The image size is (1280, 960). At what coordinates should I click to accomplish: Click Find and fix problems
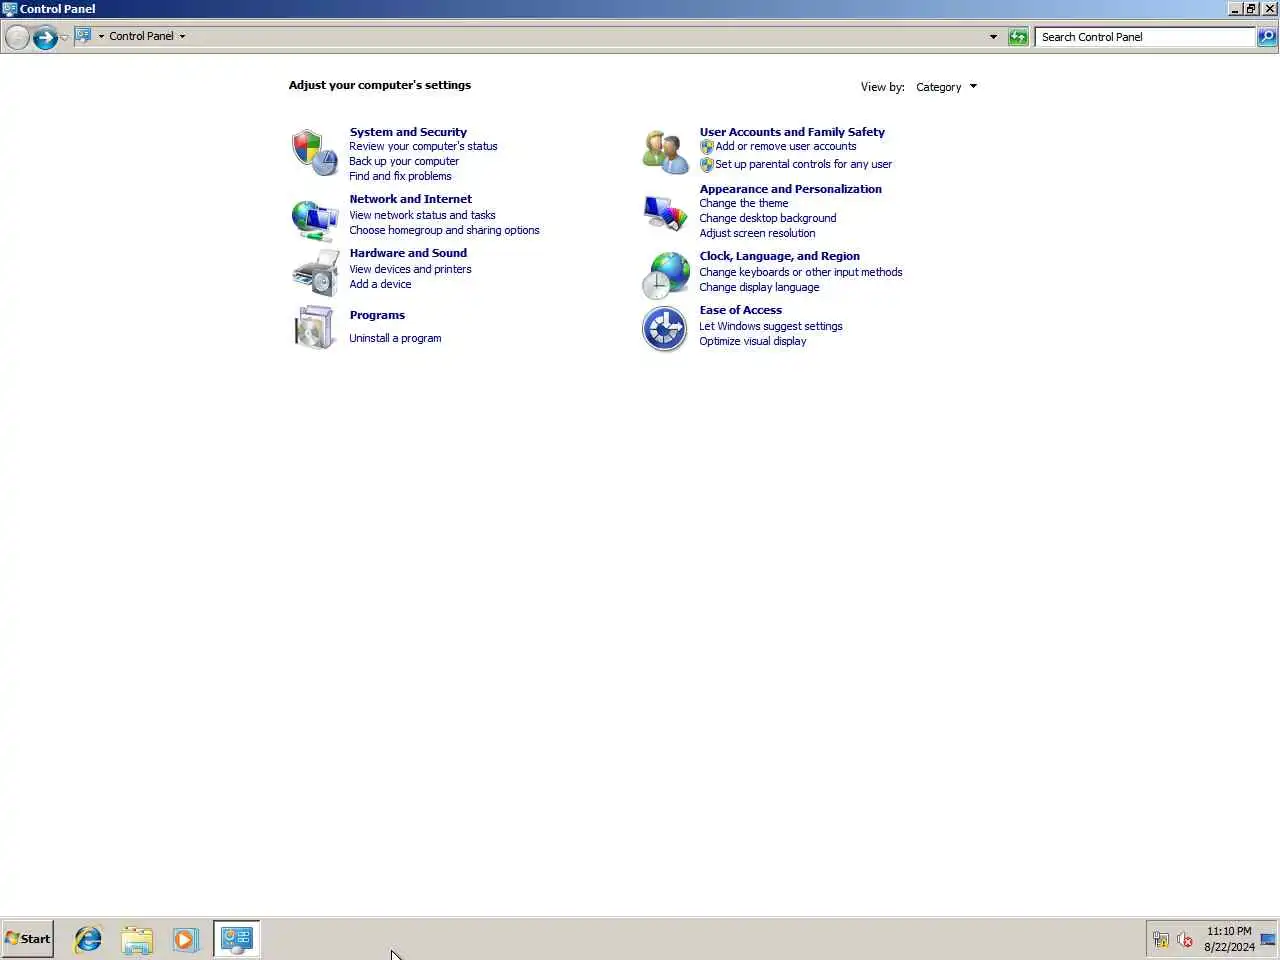400,176
